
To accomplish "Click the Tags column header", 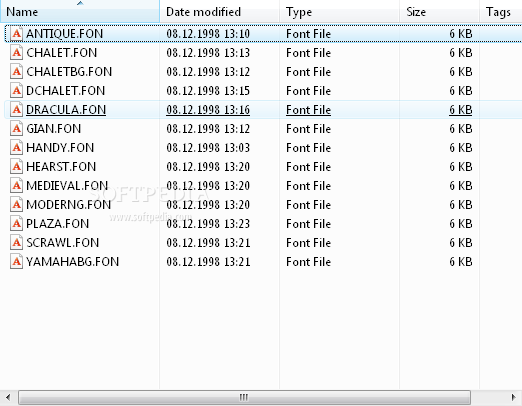I will pos(501,11).
